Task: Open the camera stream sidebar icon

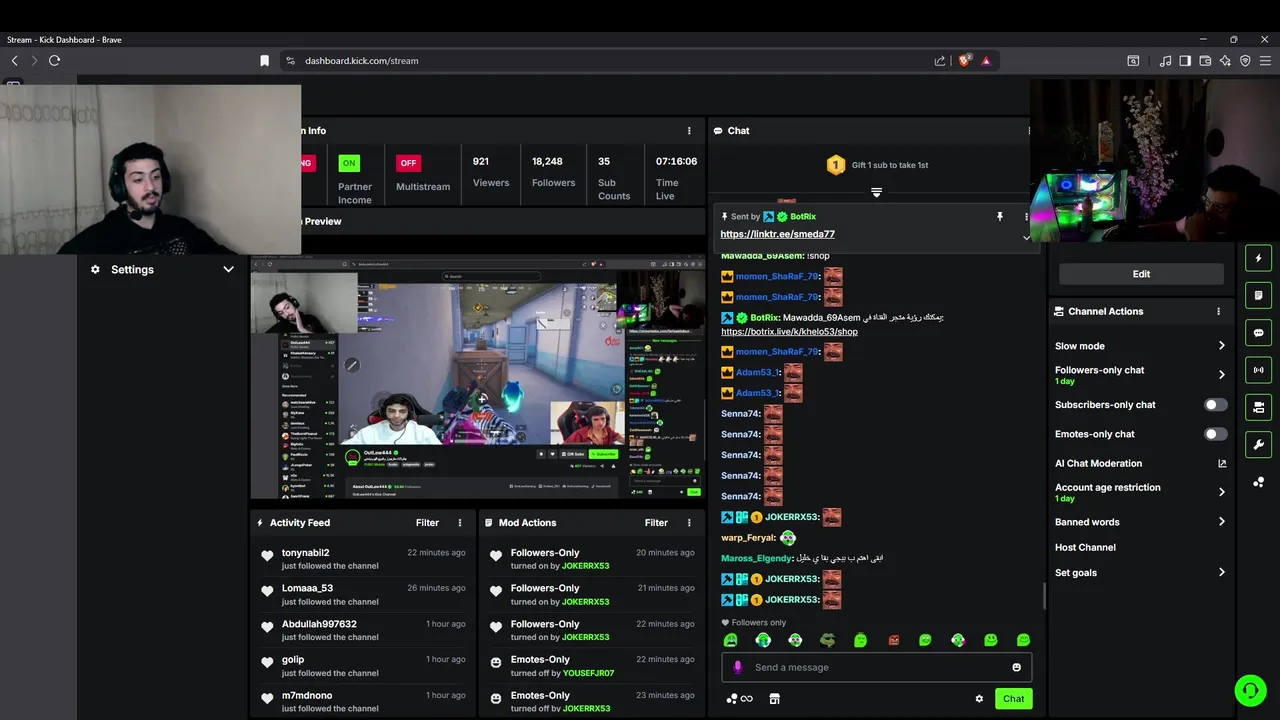Action: point(1258,407)
